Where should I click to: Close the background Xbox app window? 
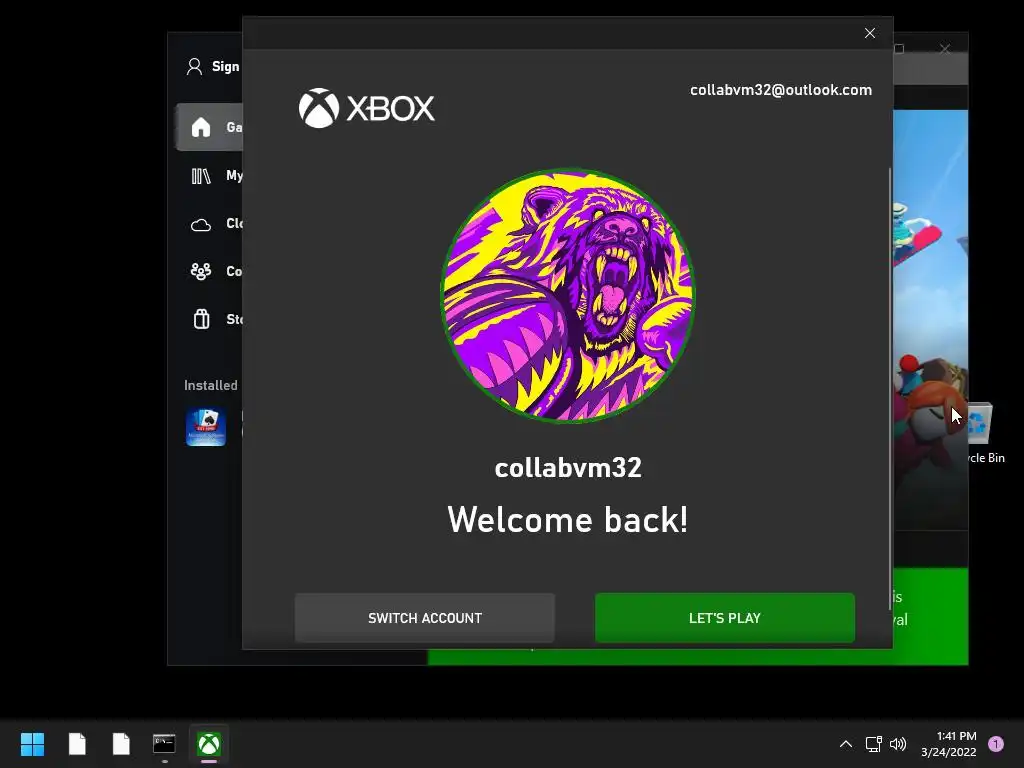945,49
